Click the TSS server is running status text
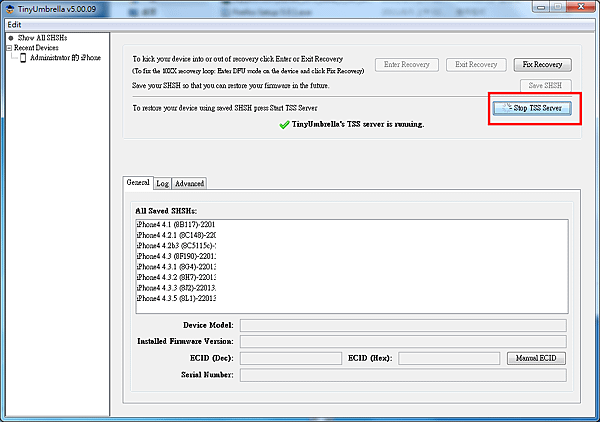The width and height of the screenshot is (600, 422). coord(358,124)
